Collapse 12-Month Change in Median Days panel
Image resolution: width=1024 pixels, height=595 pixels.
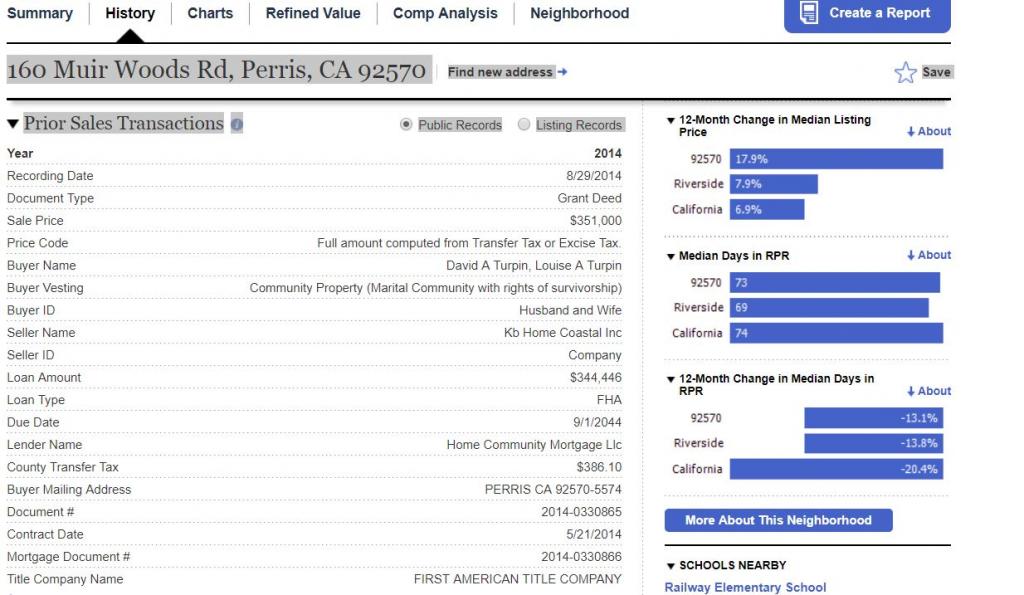671,379
